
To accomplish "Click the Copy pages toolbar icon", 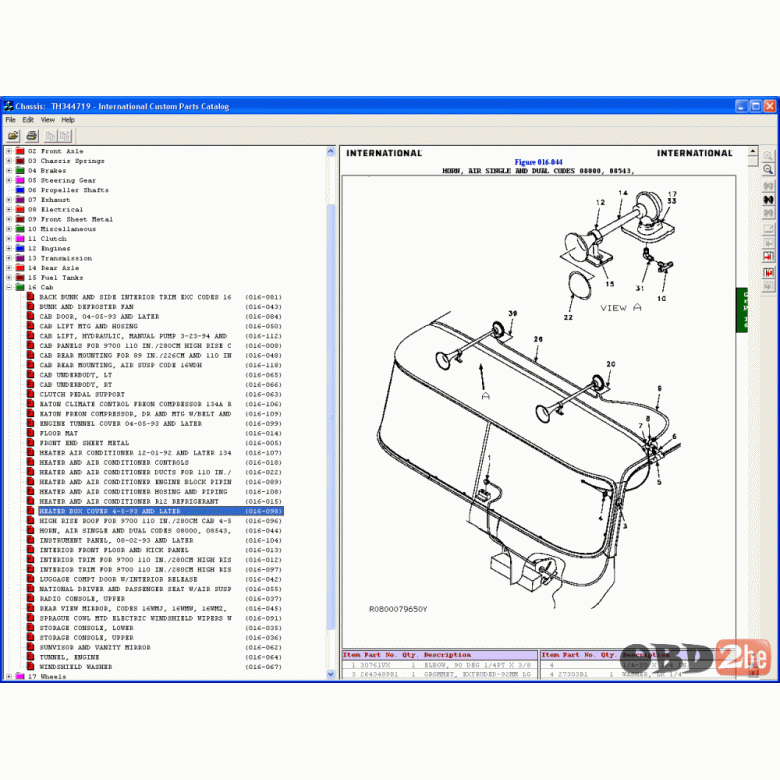I will [x=50, y=135].
